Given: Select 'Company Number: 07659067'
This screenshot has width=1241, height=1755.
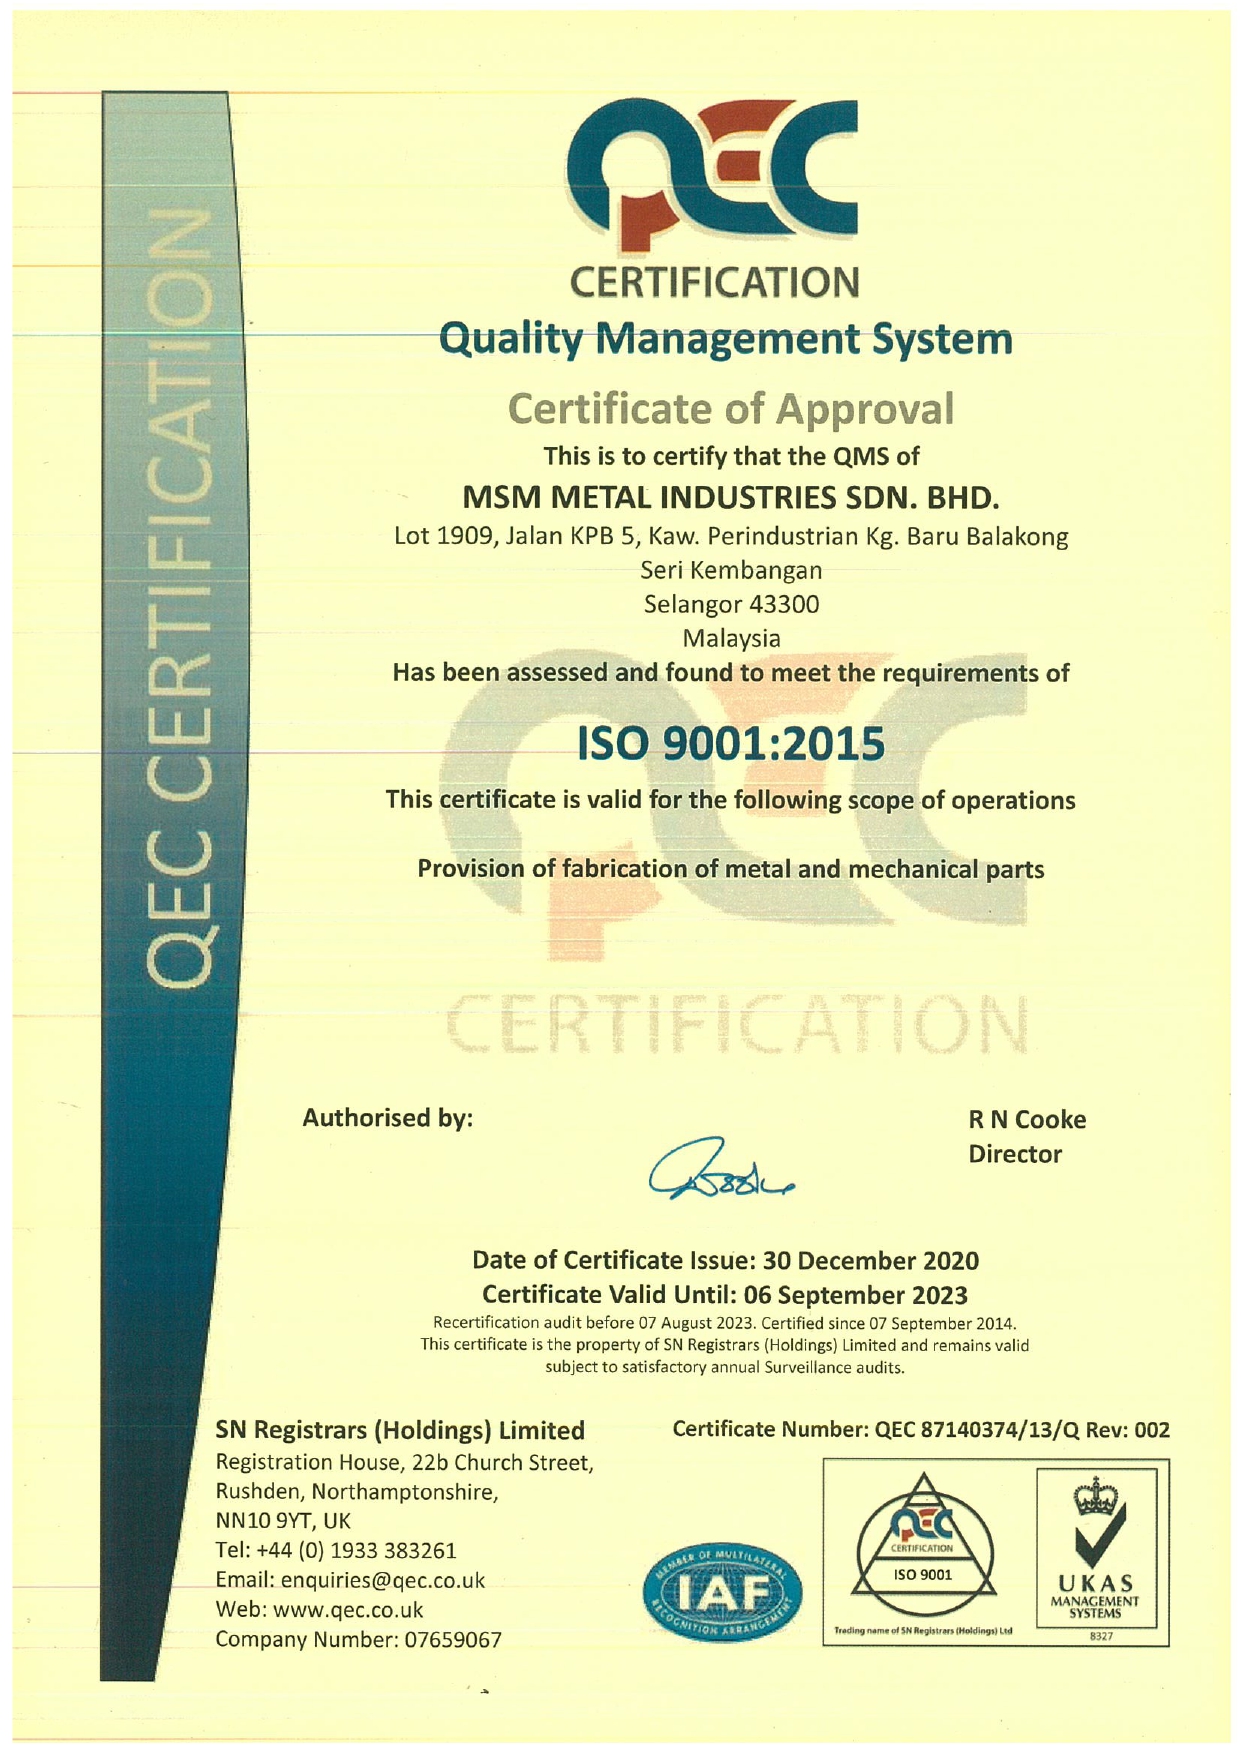Looking at the screenshot, I should tap(358, 1640).
